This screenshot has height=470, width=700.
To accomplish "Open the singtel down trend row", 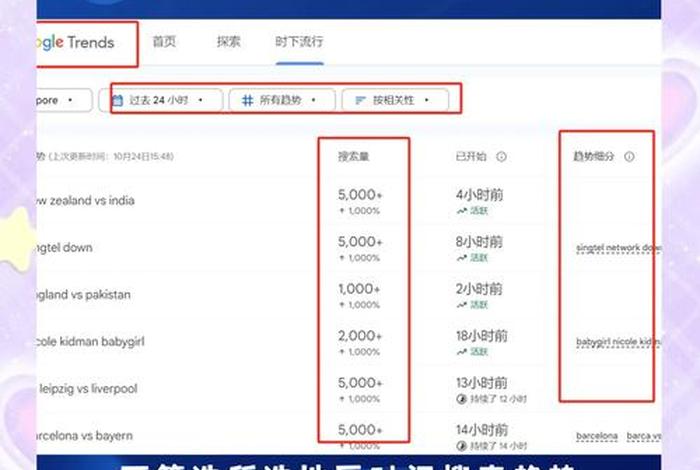I will (65, 247).
